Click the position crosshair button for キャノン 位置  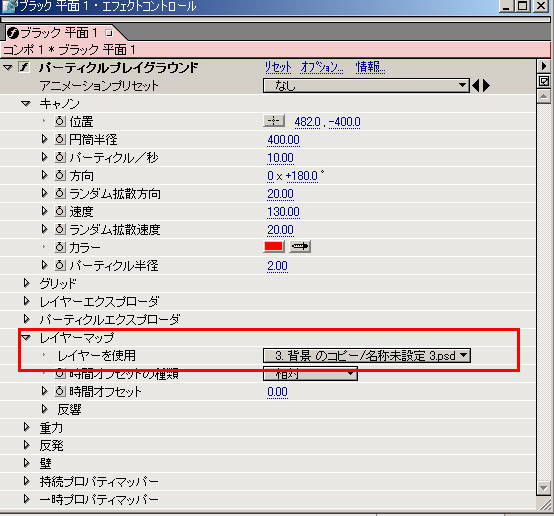[274, 121]
